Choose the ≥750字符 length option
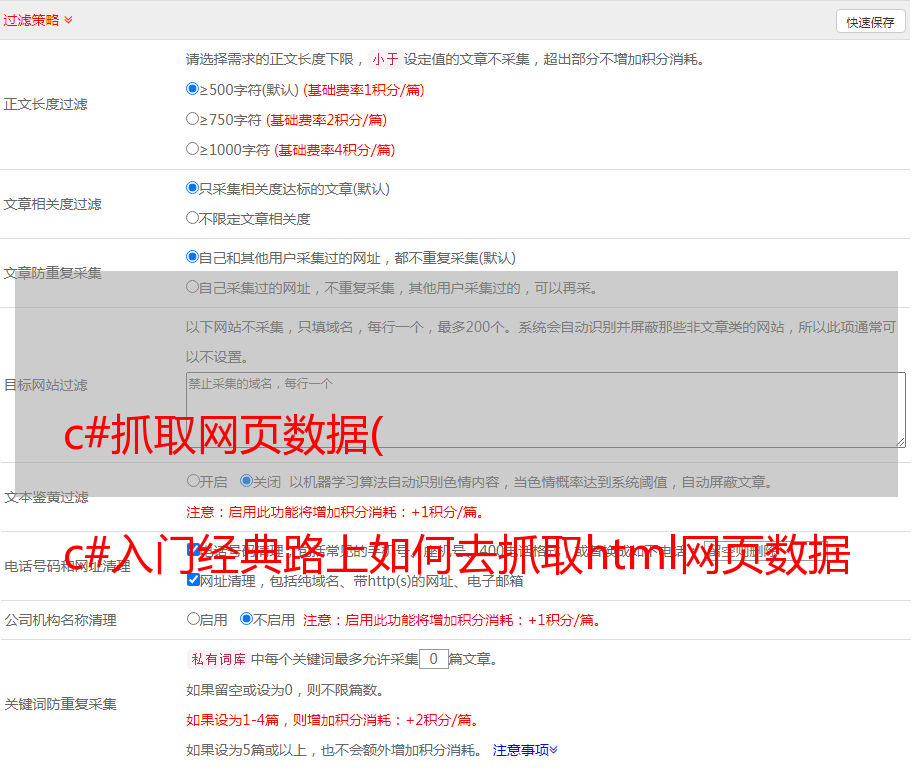This screenshot has width=912, height=768. 193,119
